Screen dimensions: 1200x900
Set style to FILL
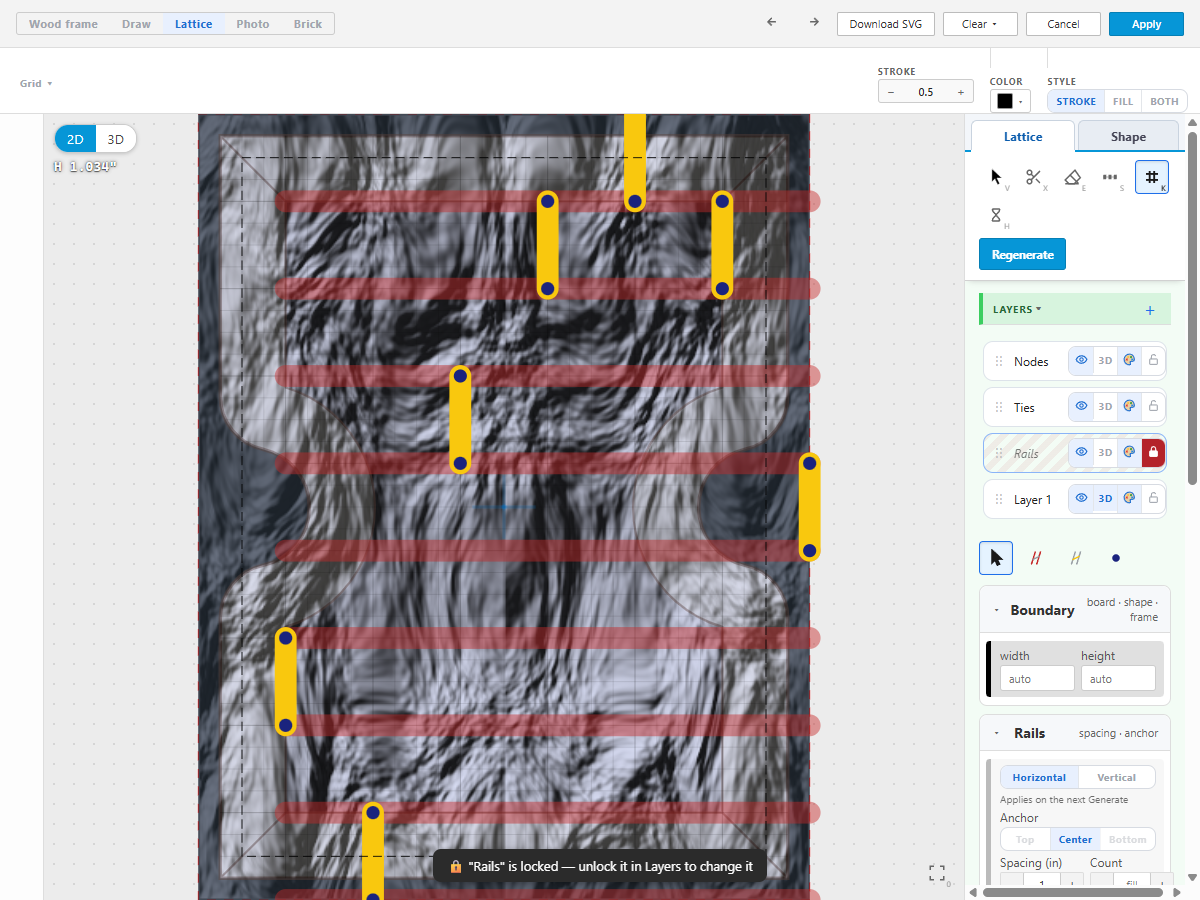(1123, 101)
